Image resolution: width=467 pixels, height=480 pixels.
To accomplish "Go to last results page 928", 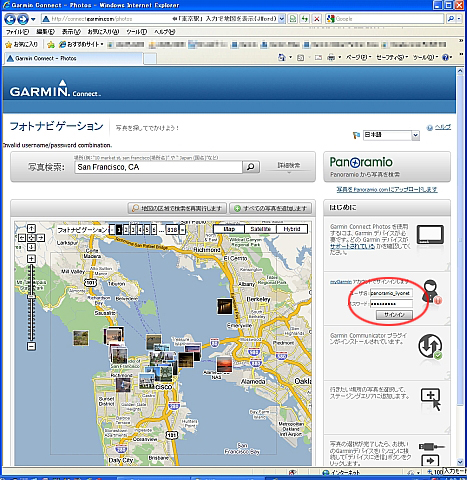I will [x=172, y=230].
